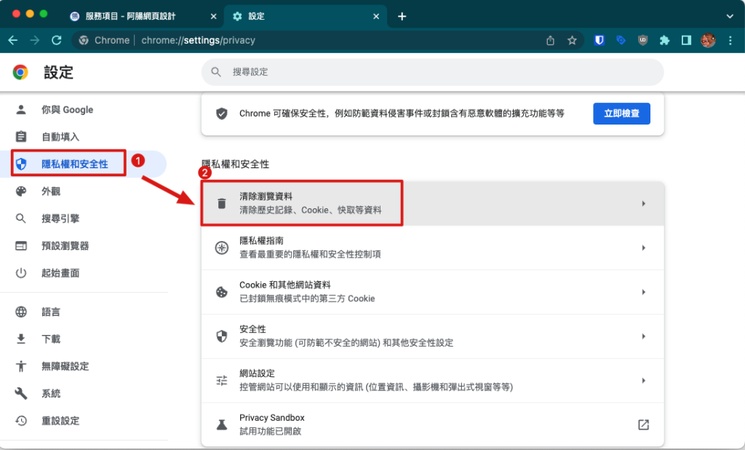Viewport: 745px width, 450px height.
Task: Toggle the side panel icon
Action: 686,40
